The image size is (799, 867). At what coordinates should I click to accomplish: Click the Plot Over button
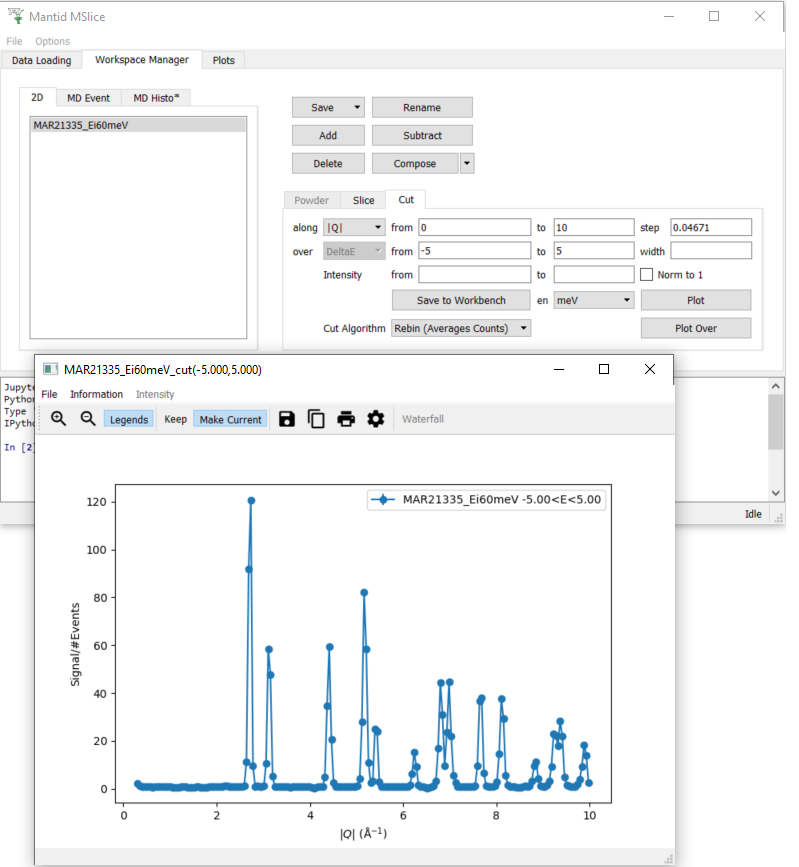click(695, 328)
